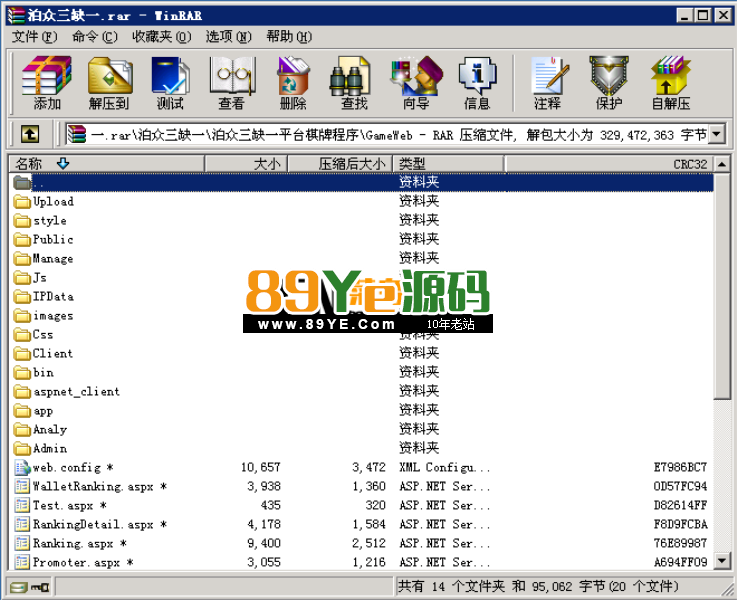Image resolution: width=737 pixels, height=600 pixels.
Task: Run the 测试 (Test) archive tool
Action: pos(170,83)
